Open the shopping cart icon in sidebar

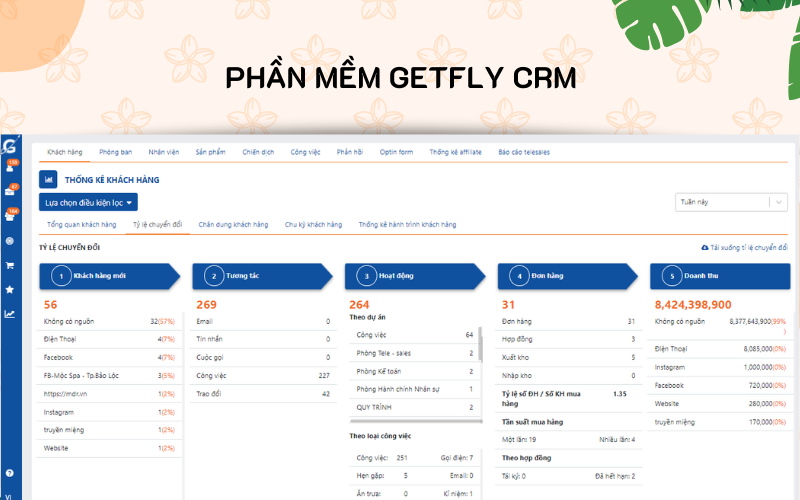coord(10,265)
